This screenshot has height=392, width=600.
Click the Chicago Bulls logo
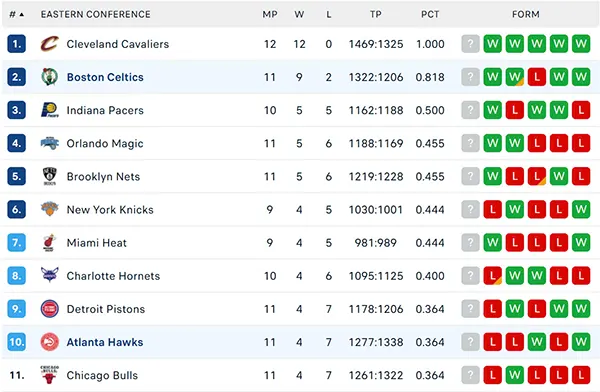pos(49,375)
